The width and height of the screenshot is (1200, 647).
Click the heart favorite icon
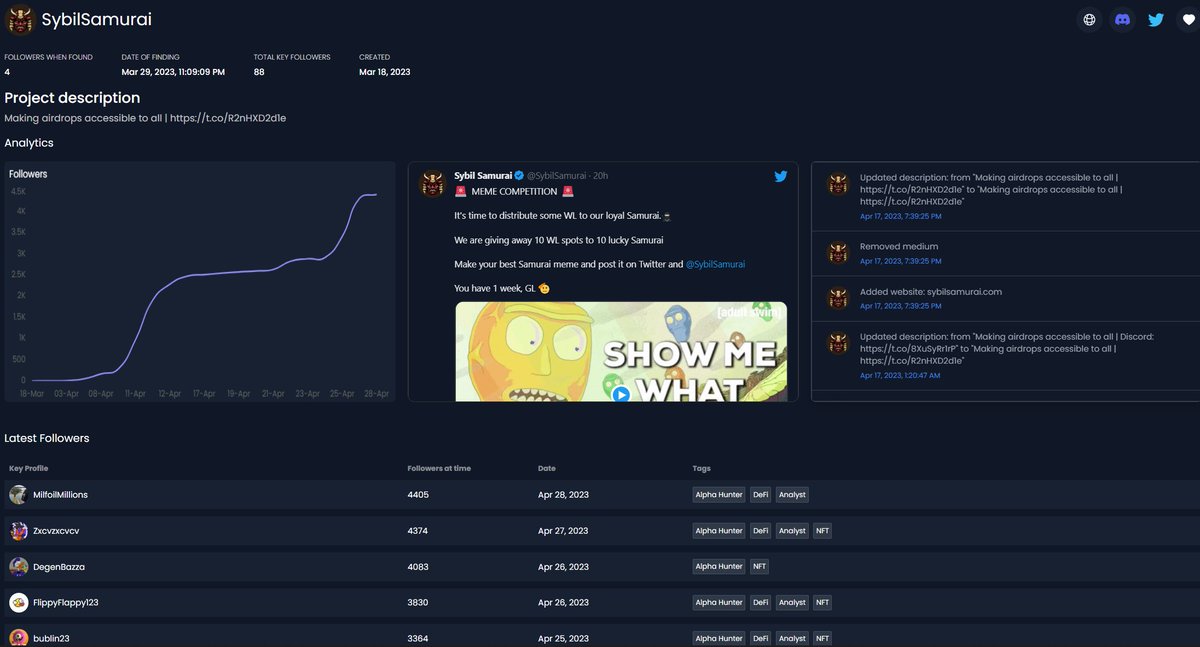1189,19
